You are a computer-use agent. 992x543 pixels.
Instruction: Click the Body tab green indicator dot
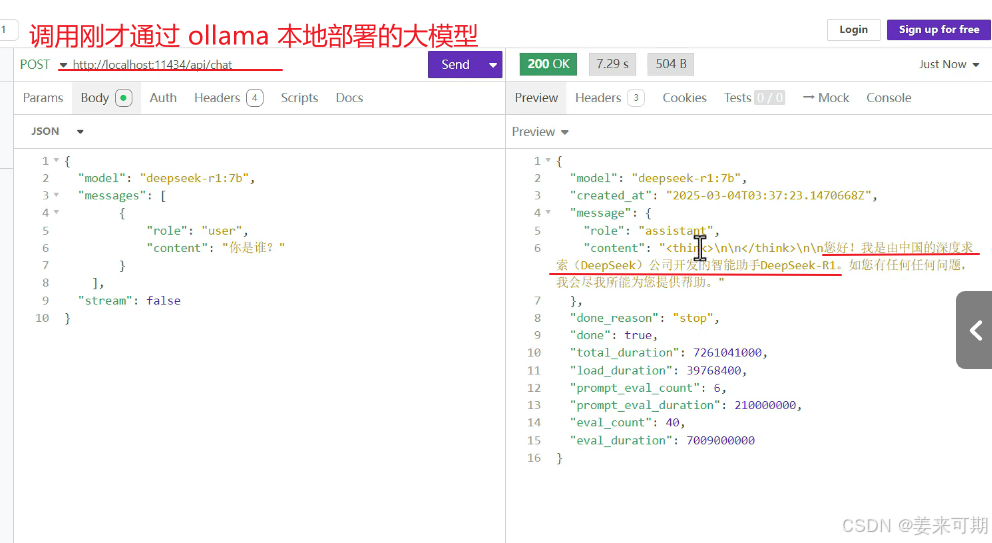pyautogui.click(x=123, y=98)
